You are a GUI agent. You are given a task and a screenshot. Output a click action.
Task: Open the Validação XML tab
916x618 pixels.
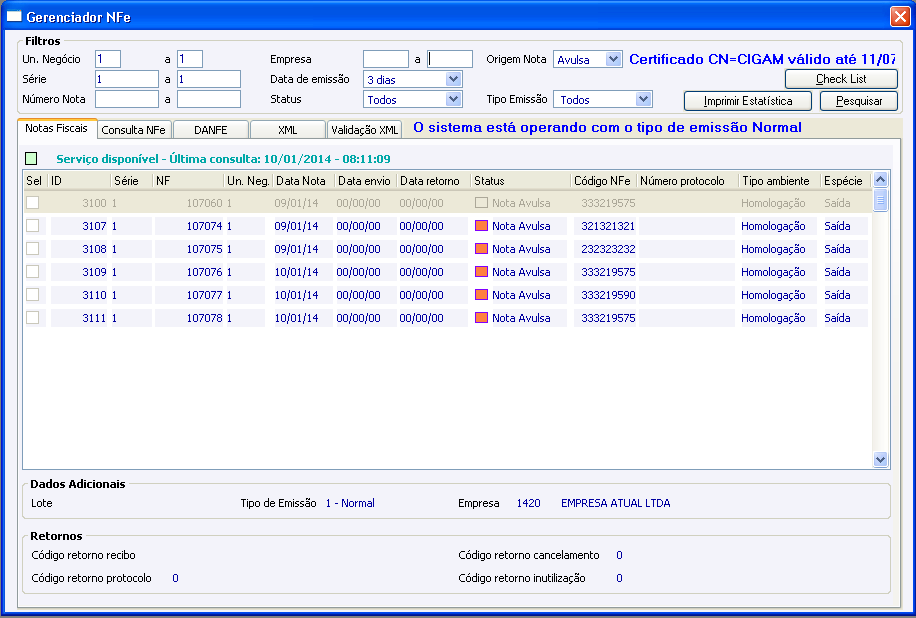pyautogui.click(x=365, y=130)
